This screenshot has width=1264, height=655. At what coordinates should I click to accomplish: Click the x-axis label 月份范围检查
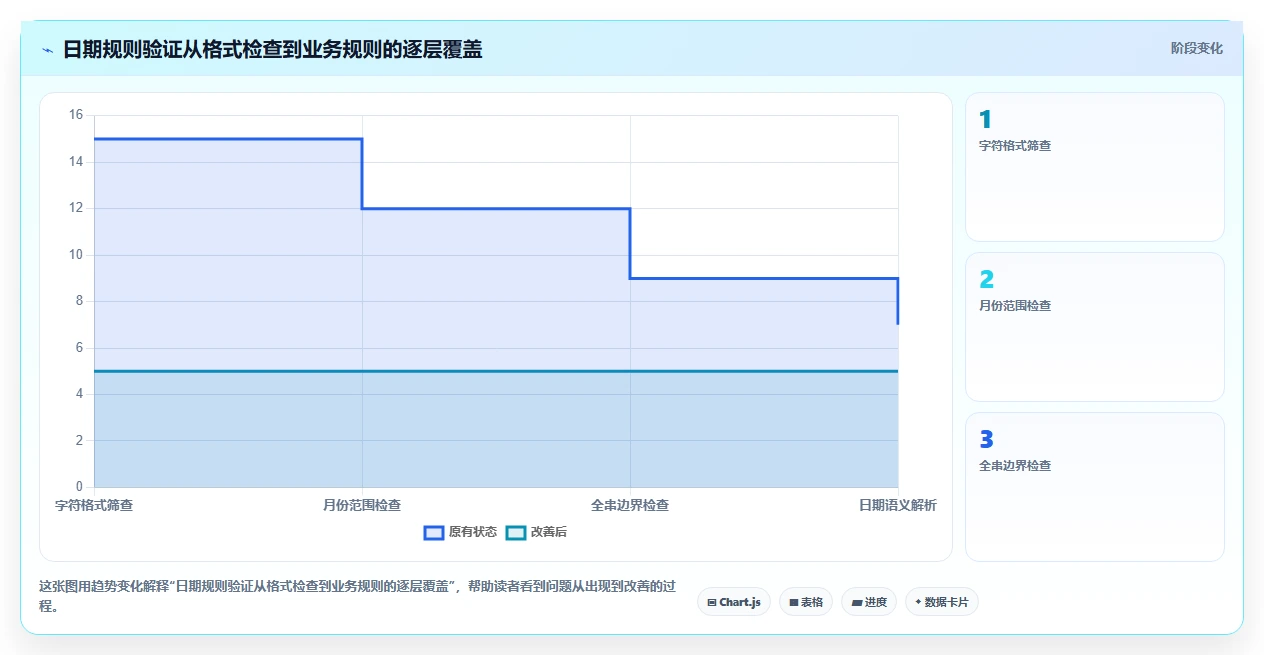click(x=362, y=505)
